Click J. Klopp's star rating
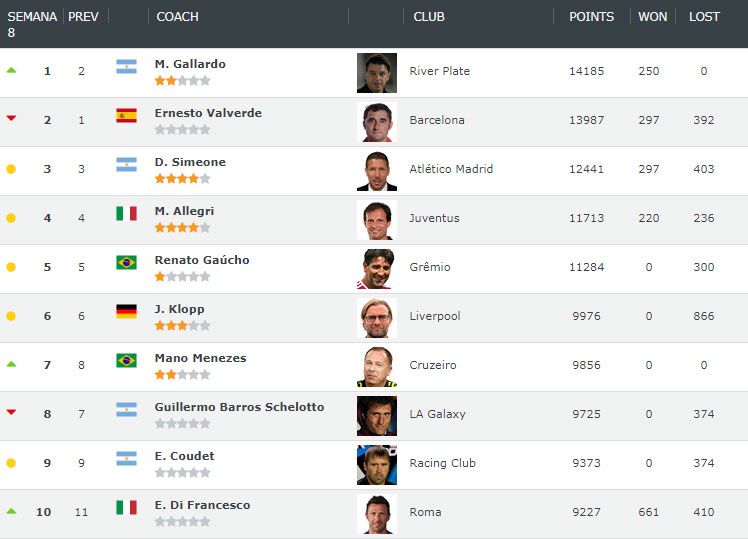Viewport: 748px width, 539px height. click(x=182, y=325)
